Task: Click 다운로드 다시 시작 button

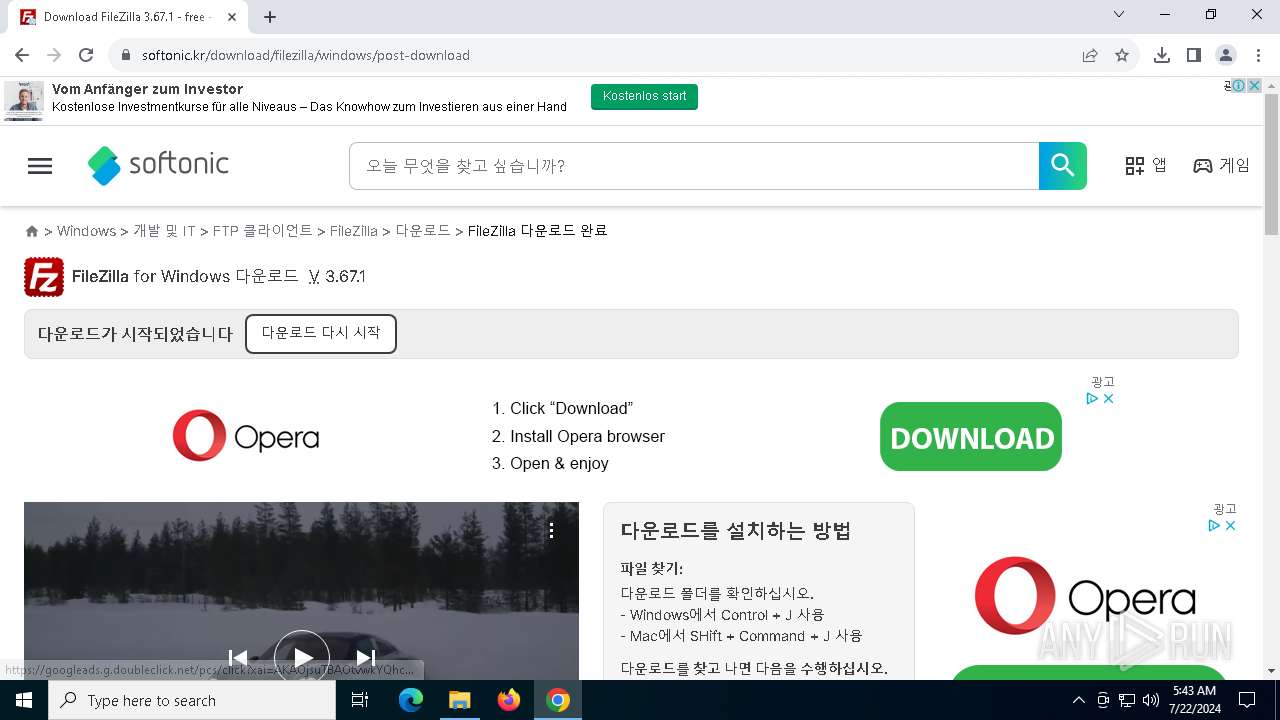Action: (x=321, y=334)
